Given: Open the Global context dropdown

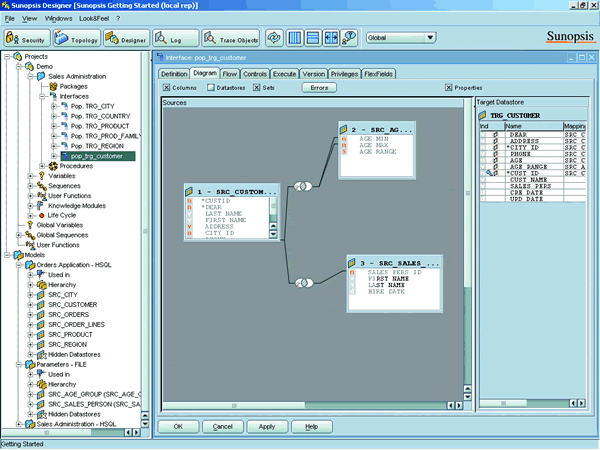Looking at the screenshot, I should (x=430, y=38).
